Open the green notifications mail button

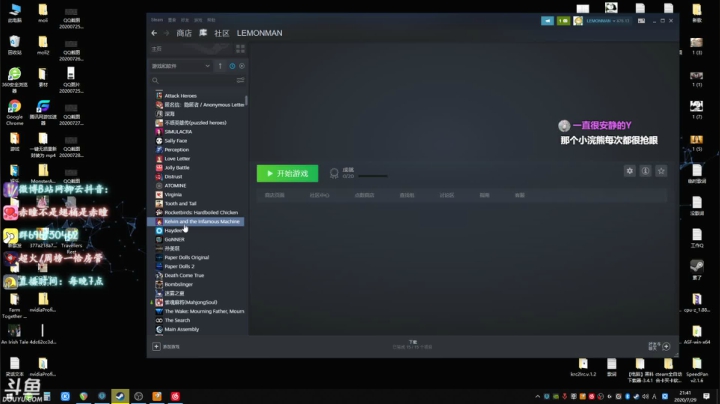563,21
